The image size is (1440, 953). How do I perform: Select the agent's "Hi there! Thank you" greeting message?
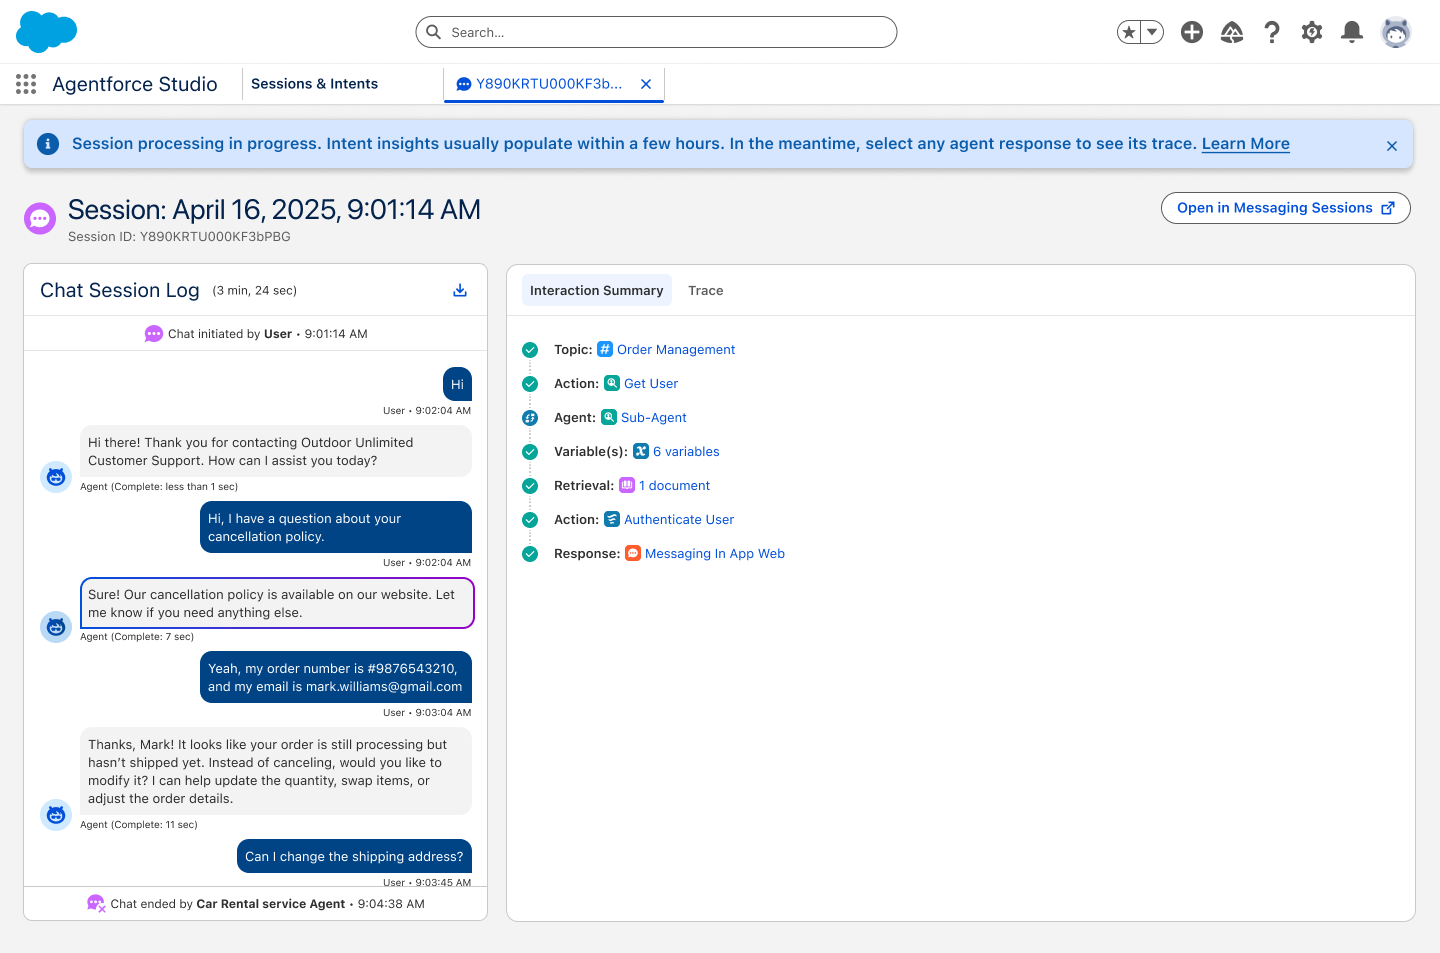click(276, 451)
